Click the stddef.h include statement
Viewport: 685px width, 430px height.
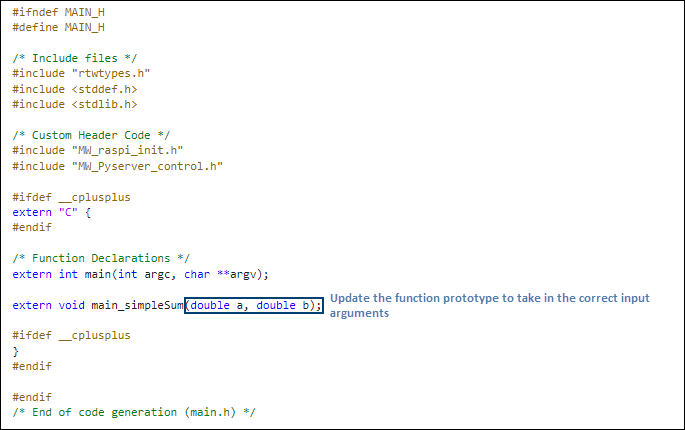pyautogui.click(x=76, y=88)
